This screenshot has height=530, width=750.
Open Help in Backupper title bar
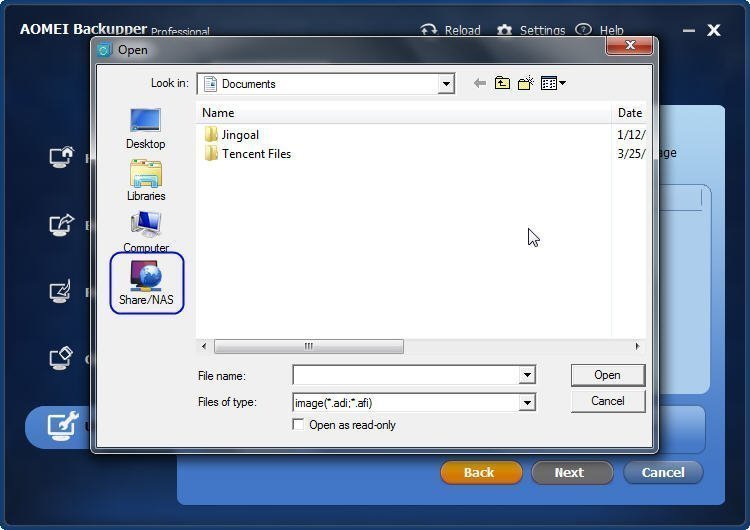click(599, 30)
